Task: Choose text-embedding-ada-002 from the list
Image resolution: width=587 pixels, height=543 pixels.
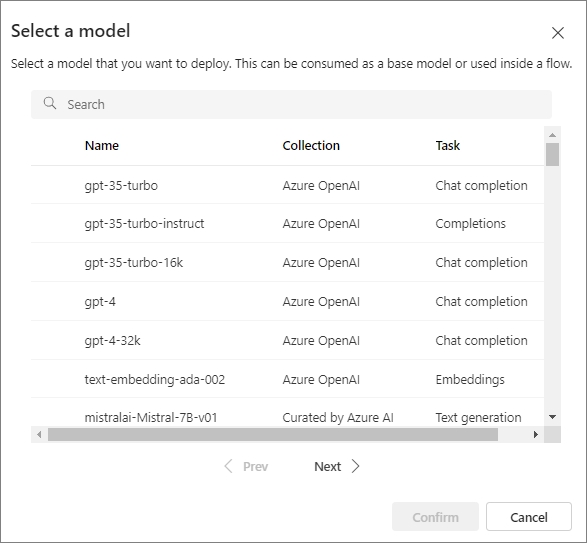Action: coord(288,379)
